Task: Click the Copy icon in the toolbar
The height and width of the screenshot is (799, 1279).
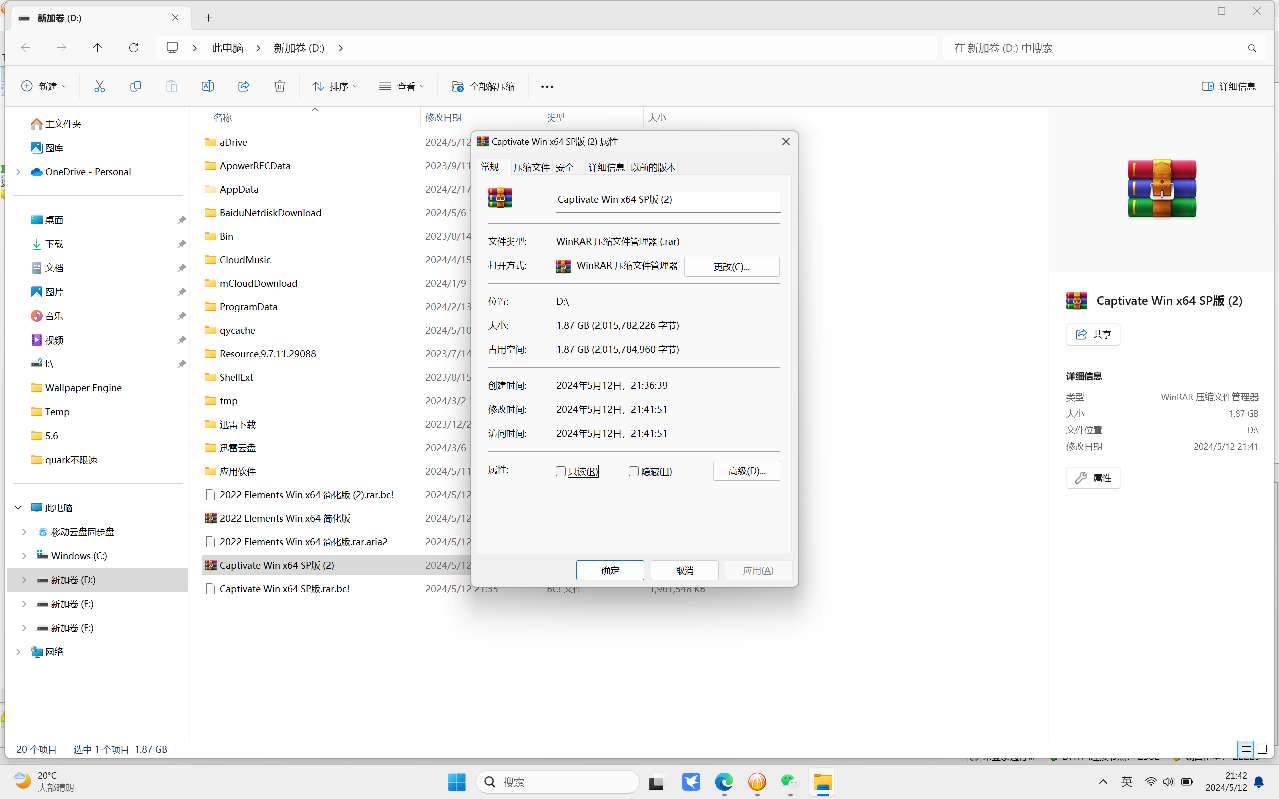Action: coord(136,87)
